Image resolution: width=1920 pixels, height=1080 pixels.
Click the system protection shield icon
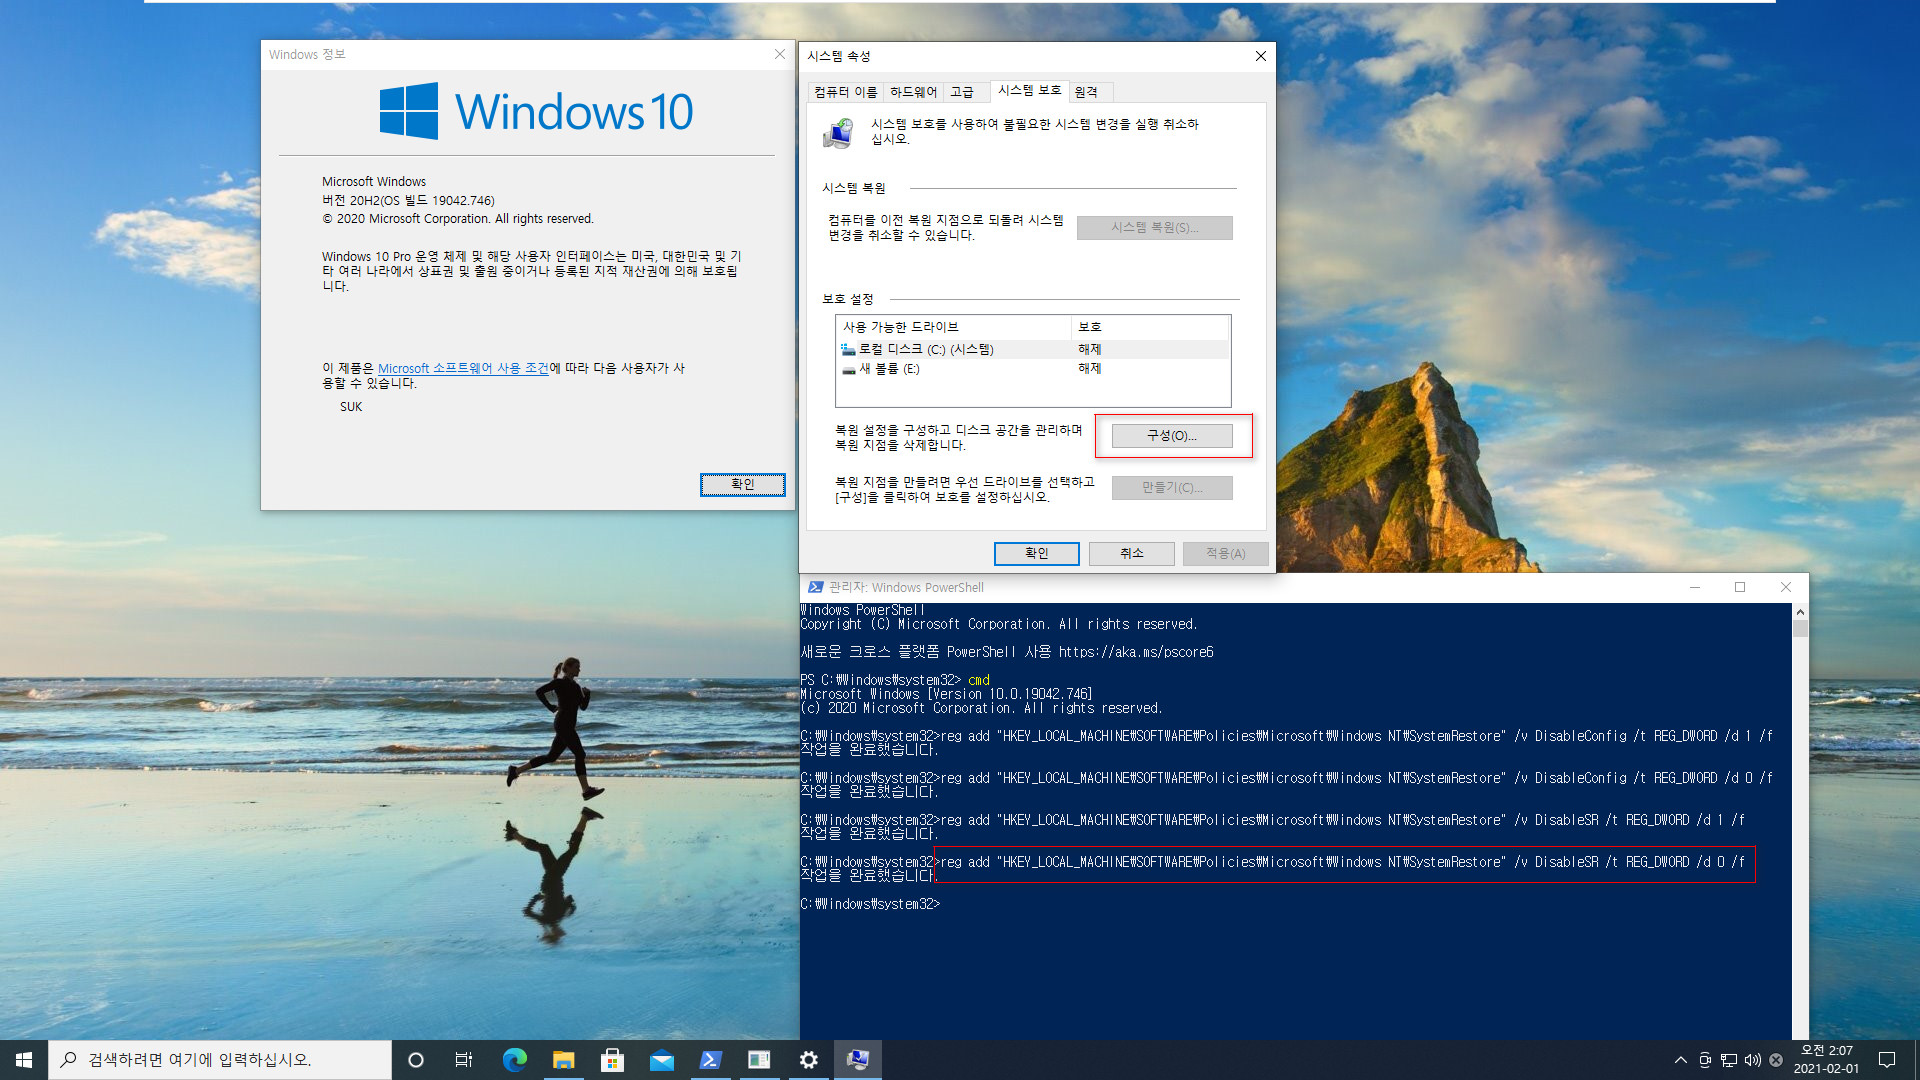click(x=838, y=133)
